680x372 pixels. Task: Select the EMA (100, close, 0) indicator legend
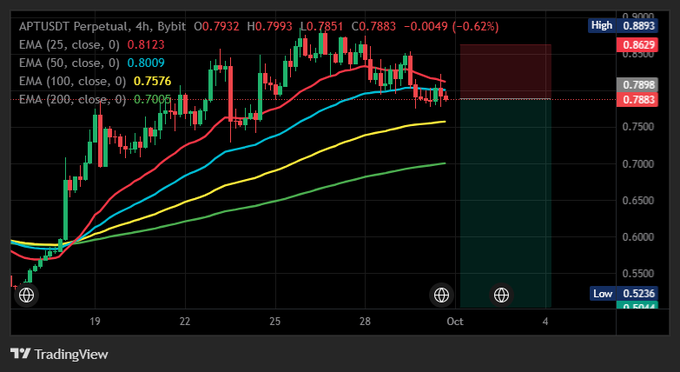[x=72, y=81]
